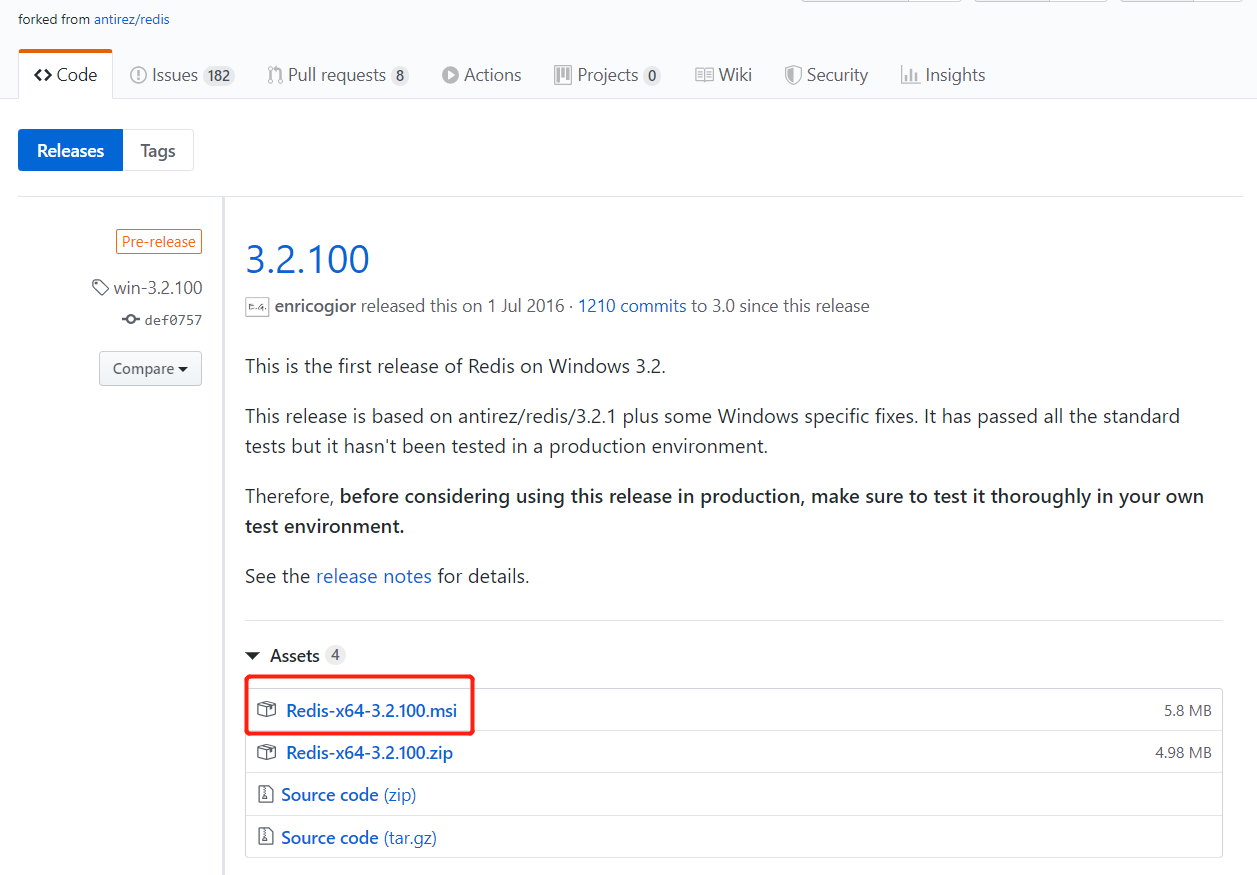This screenshot has height=875, width=1257.
Task: Open the Projects tab
Action: click(606, 75)
